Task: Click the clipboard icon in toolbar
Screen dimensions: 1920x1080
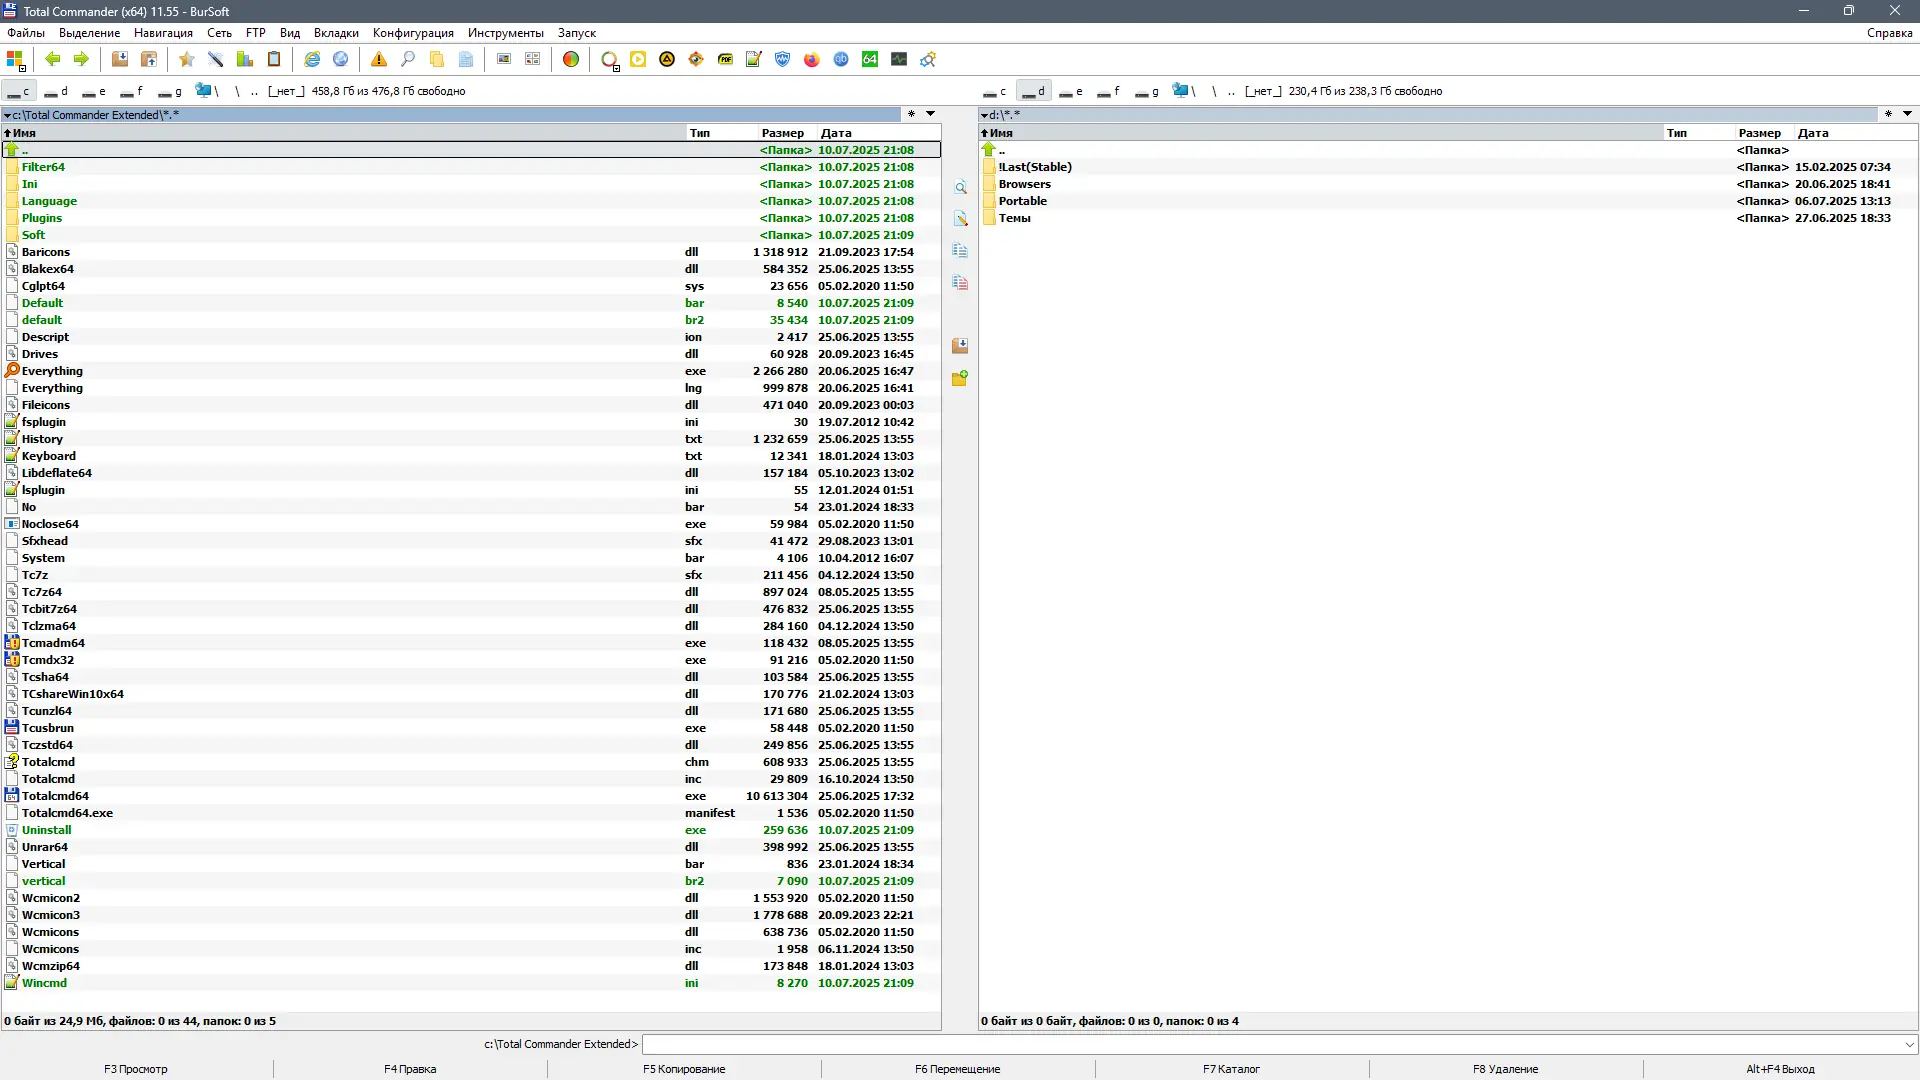Action: (x=274, y=60)
